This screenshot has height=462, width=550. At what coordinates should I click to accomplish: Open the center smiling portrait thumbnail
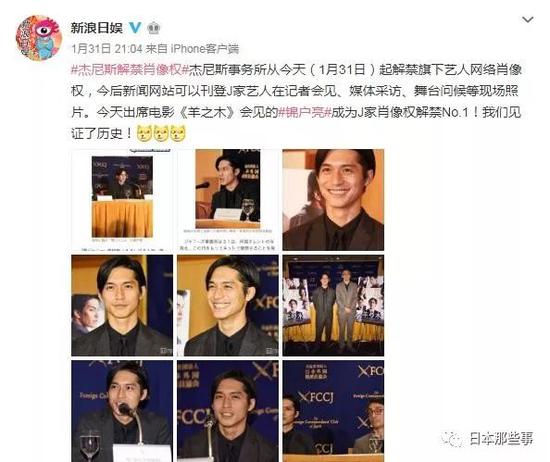click(228, 306)
